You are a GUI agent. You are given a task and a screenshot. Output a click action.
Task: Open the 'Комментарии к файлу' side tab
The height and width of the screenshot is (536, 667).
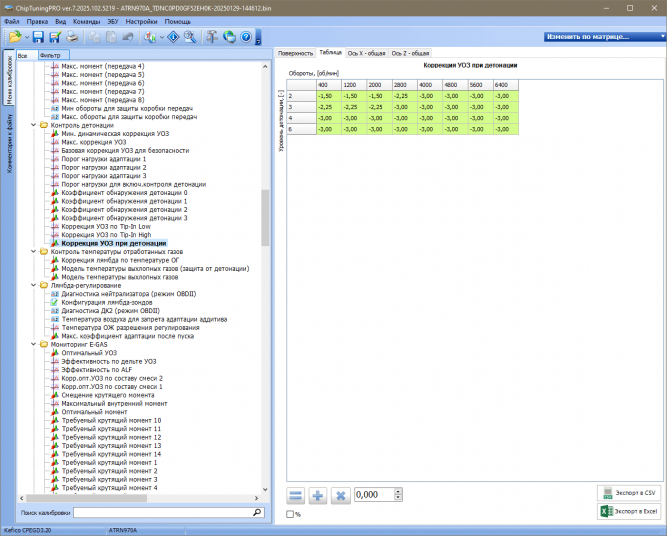point(9,143)
